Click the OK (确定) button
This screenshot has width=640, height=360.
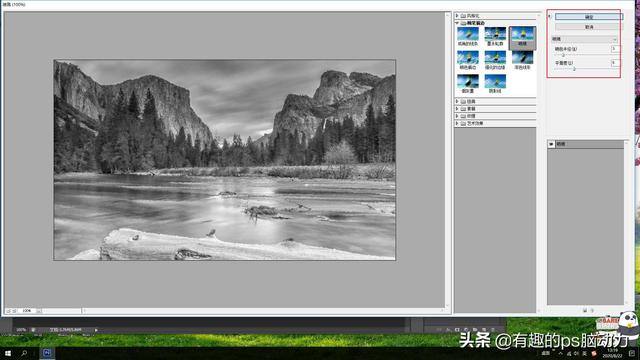589,17
